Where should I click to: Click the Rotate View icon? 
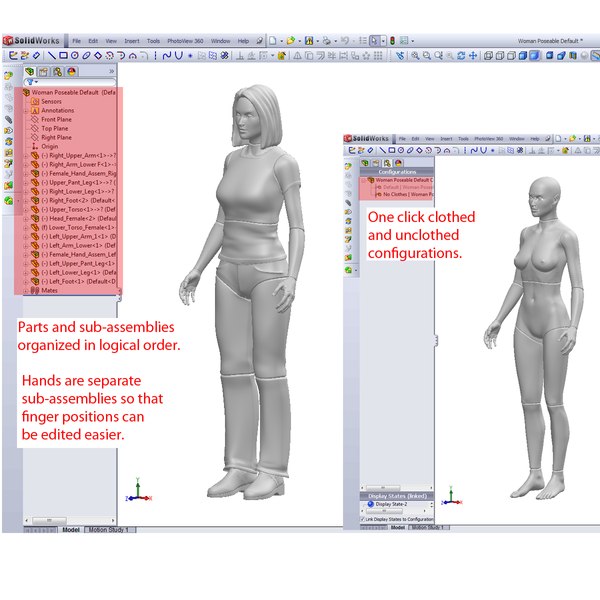point(461,56)
